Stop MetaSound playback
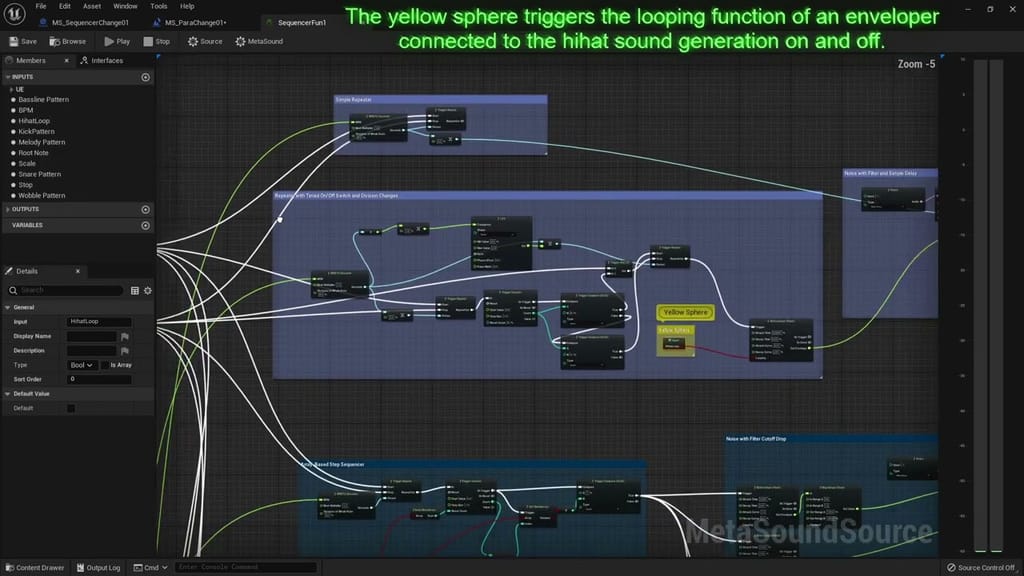 pyautogui.click(x=156, y=41)
